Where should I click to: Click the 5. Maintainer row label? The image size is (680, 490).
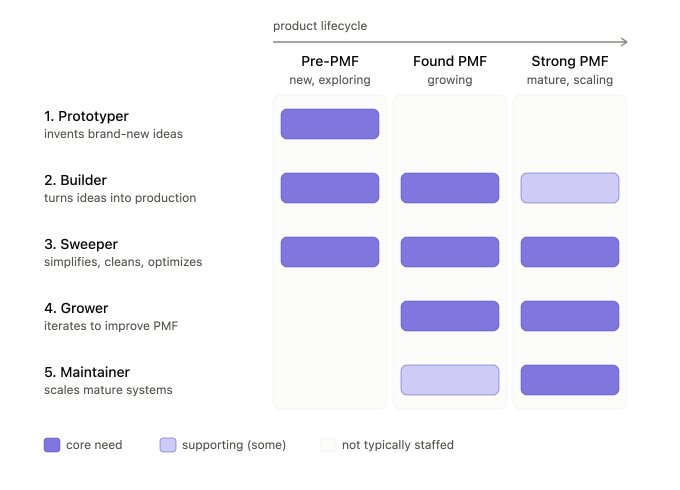87,372
